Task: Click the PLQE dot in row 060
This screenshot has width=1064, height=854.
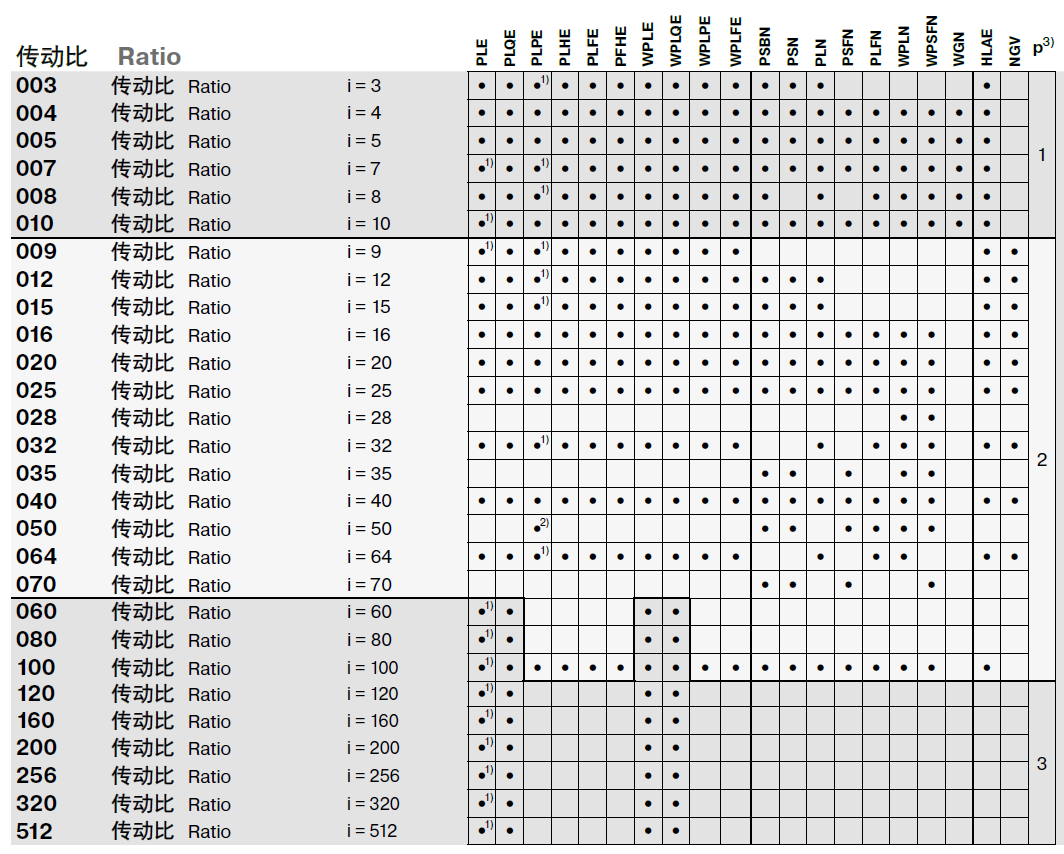Action: pos(510,612)
